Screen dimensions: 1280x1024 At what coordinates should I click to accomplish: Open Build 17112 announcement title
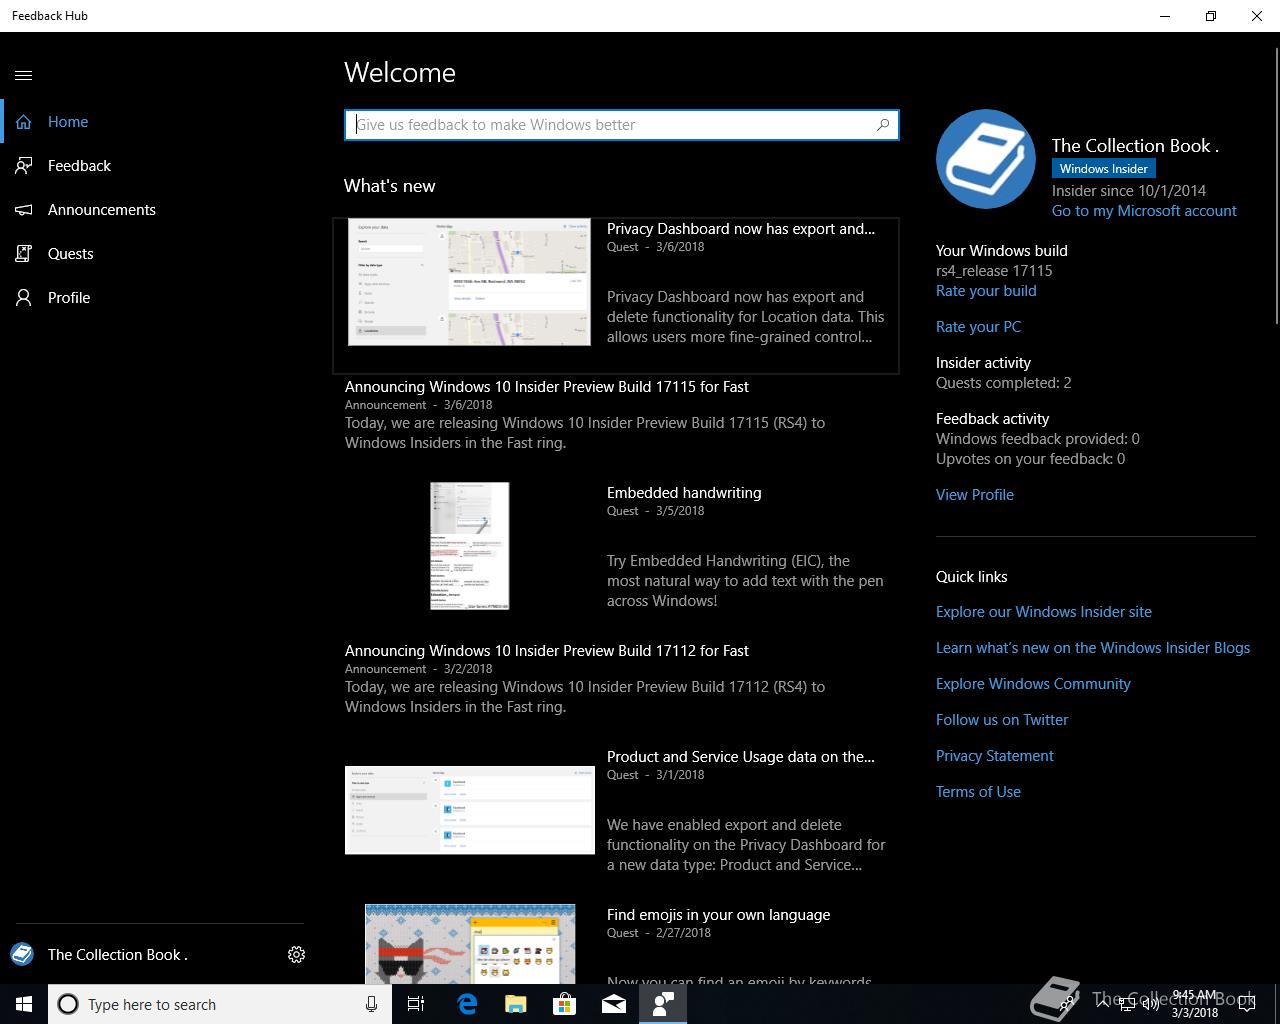tap(547, 651)
